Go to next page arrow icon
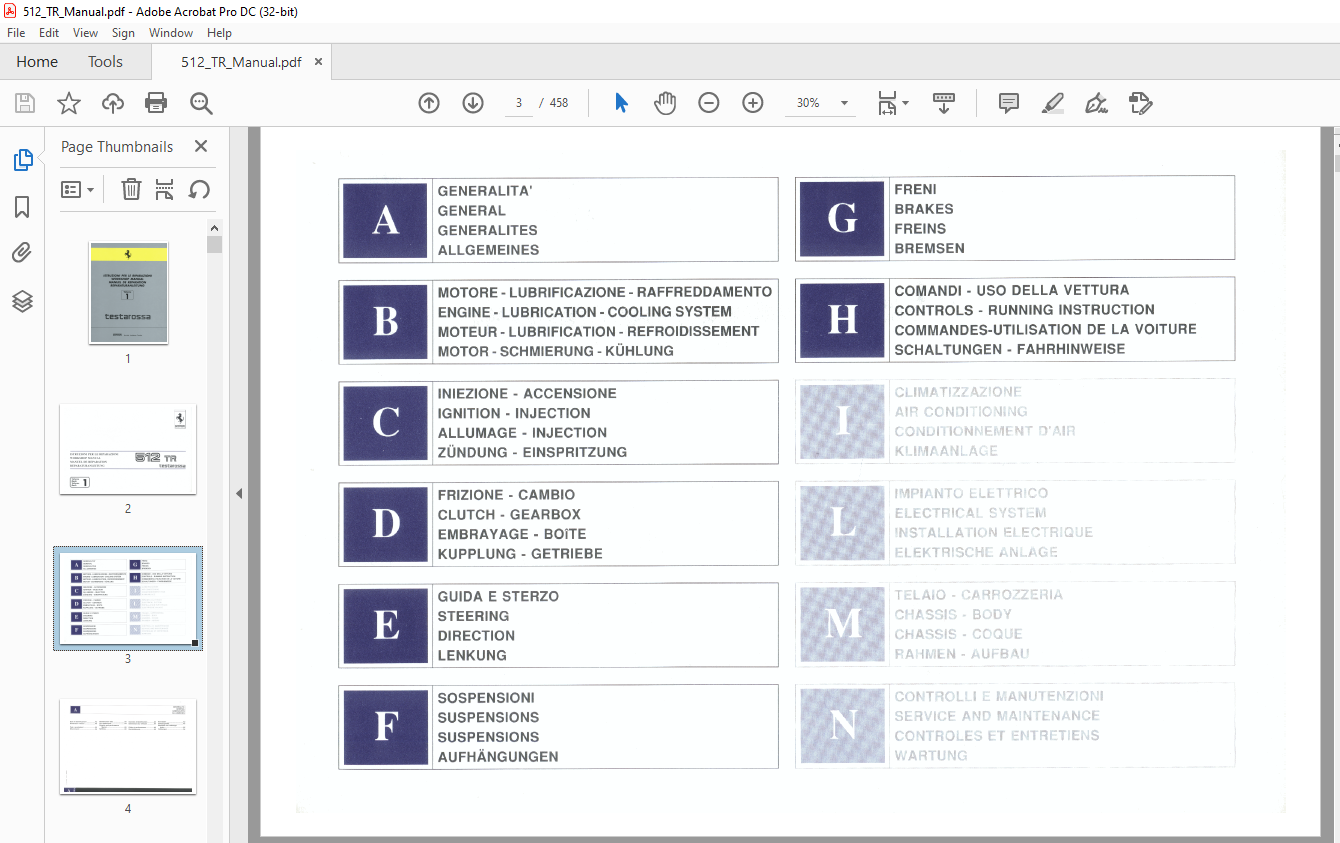This screenshot has width=1340, height=843. (x=473, y=103)
